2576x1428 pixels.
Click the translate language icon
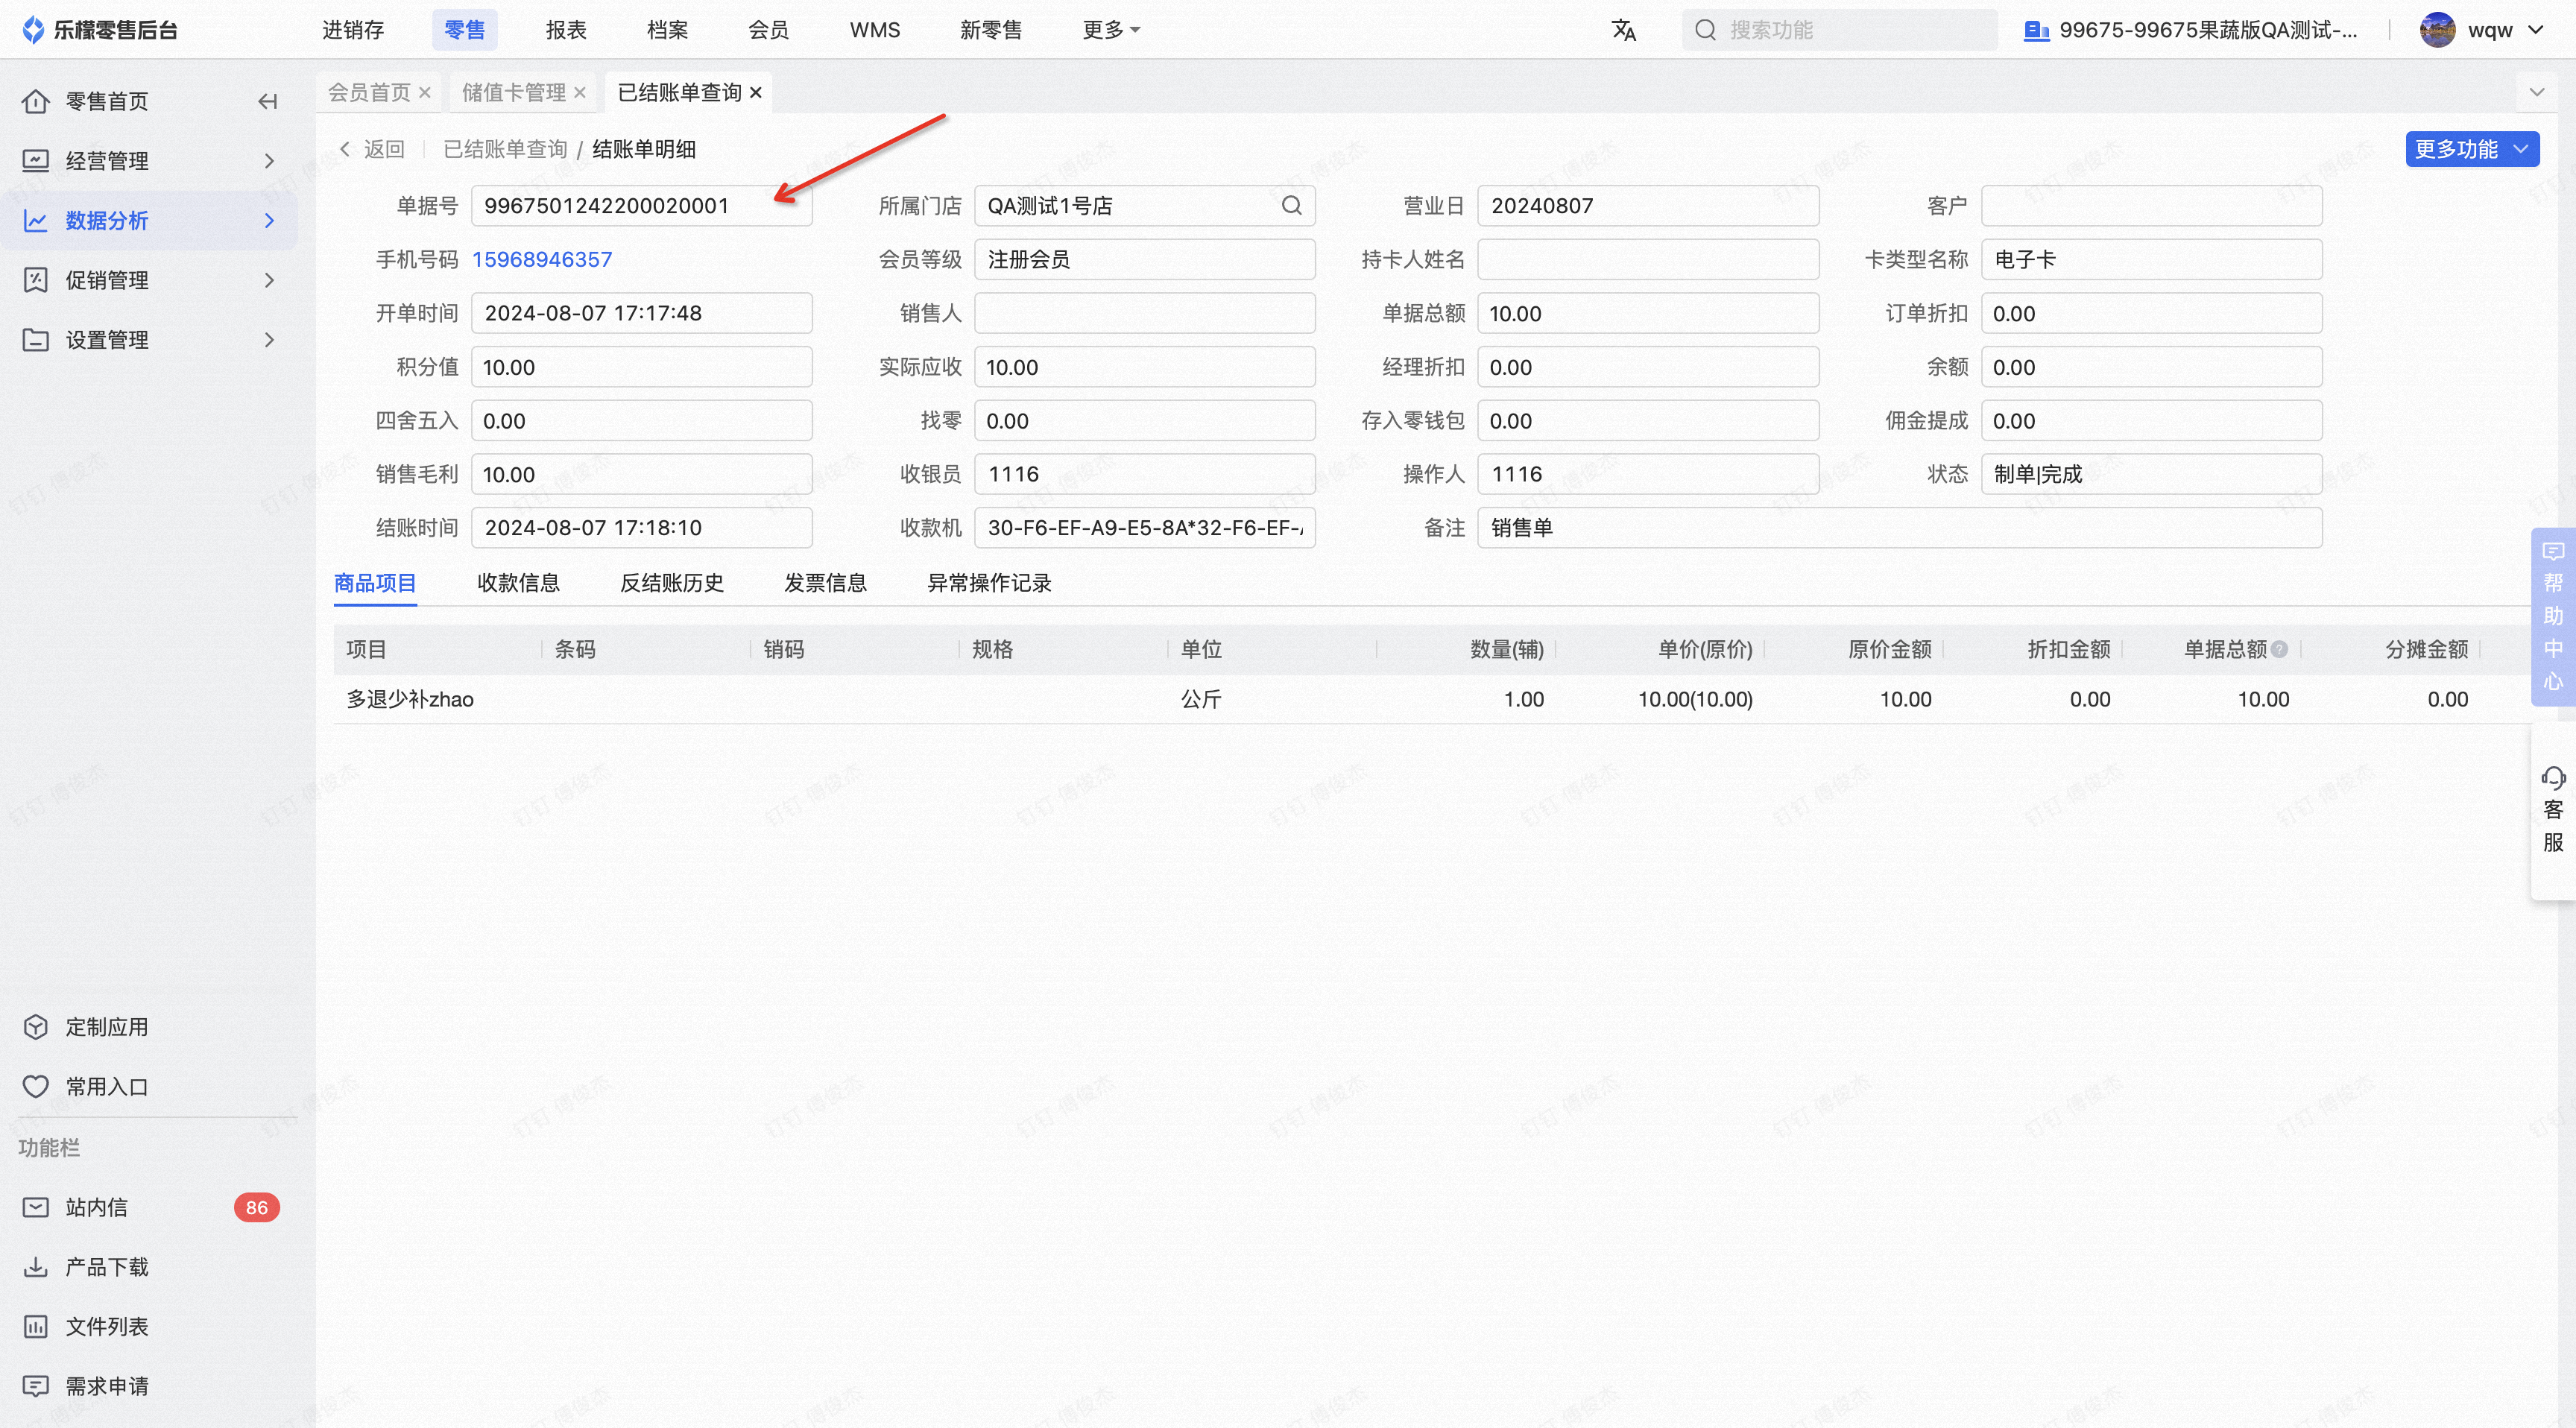pos(1624,30)
